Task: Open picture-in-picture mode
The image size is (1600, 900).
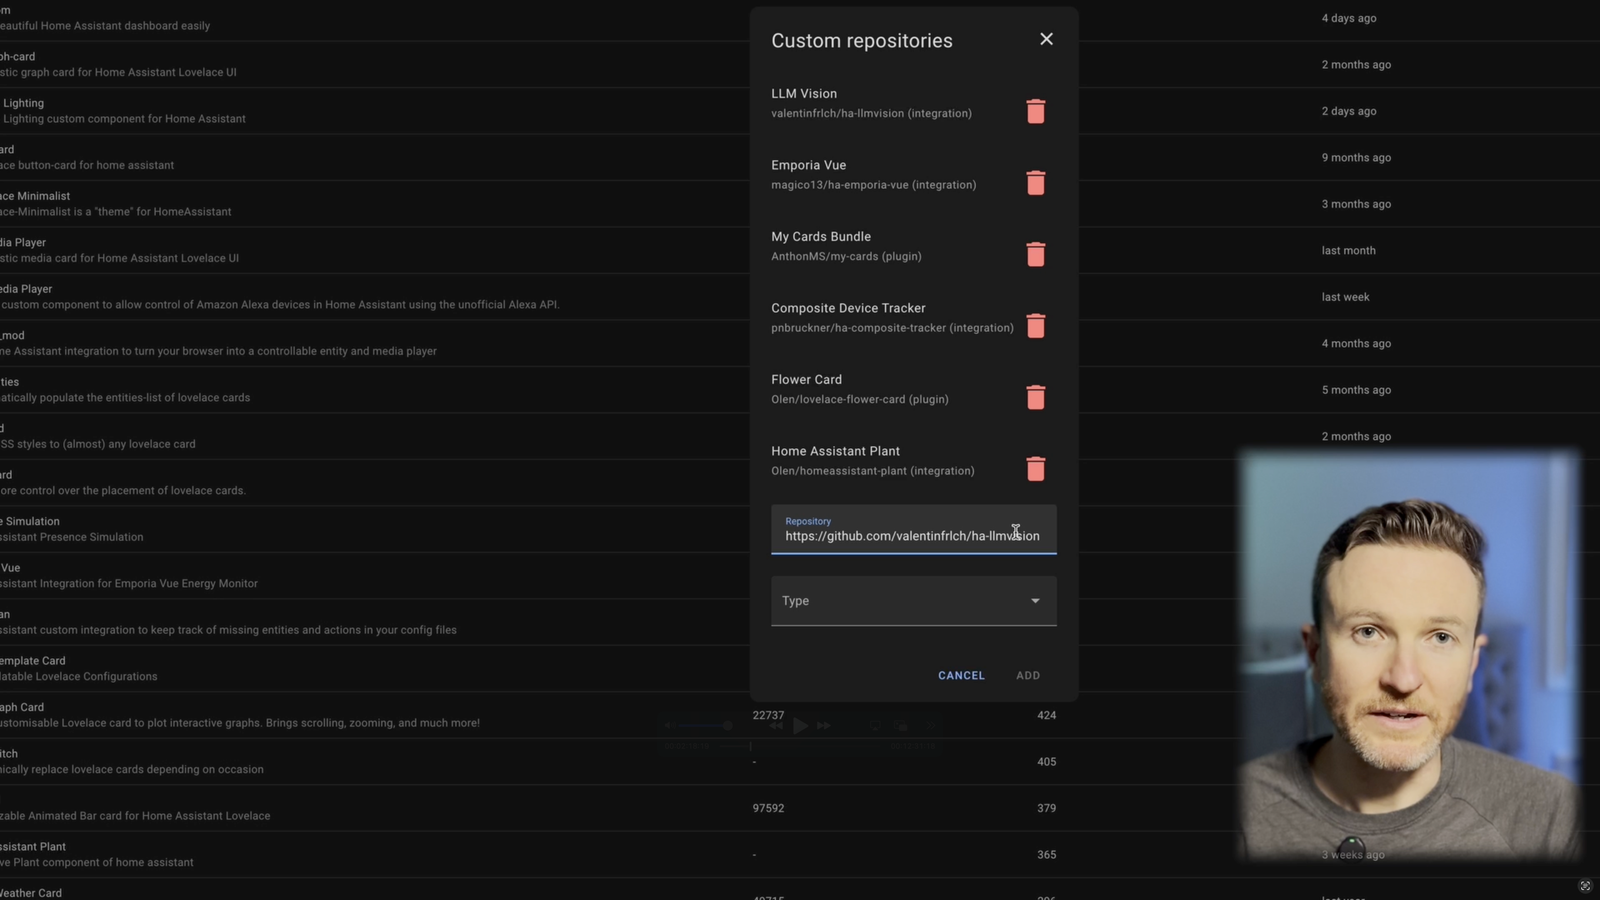Action: coord(902,725)
